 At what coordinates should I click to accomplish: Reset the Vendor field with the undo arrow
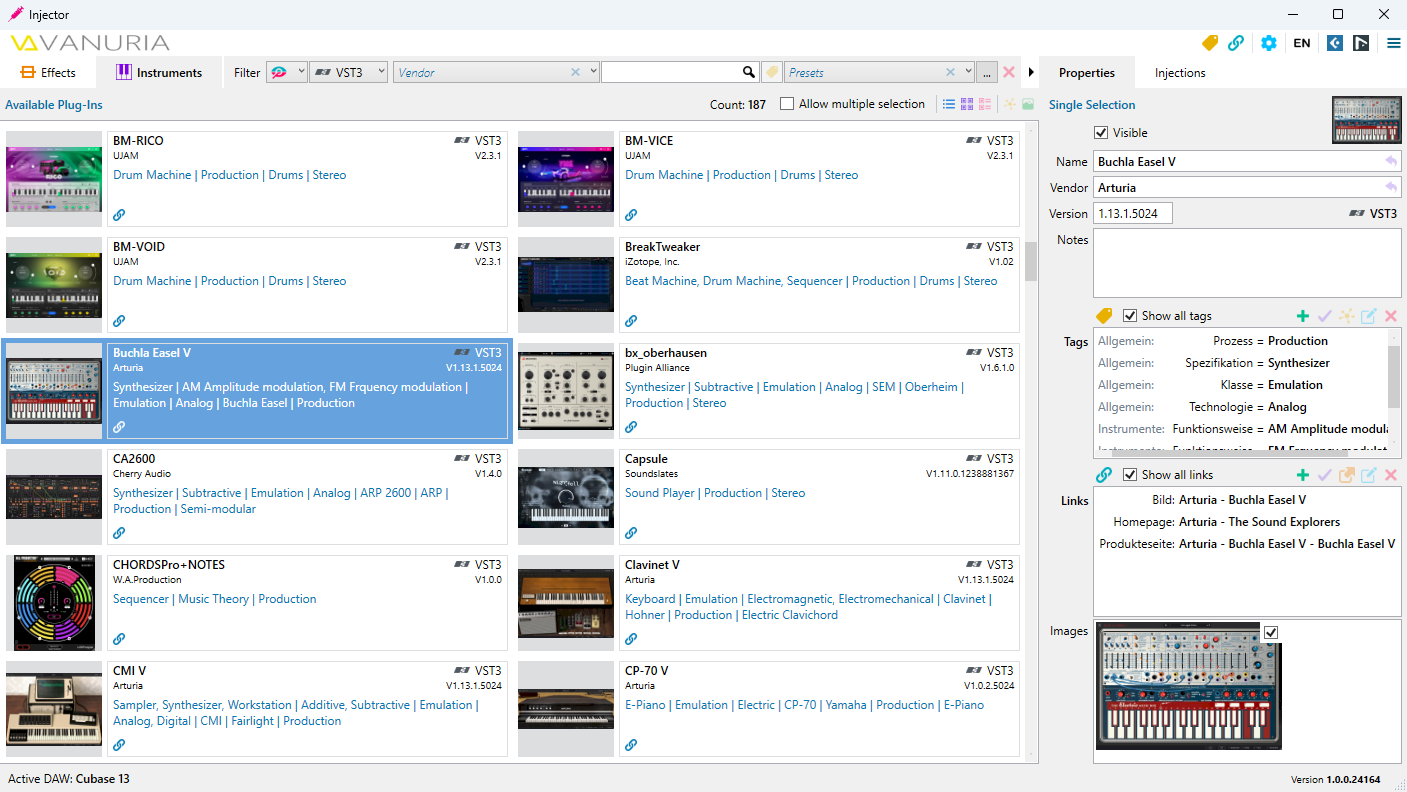[x=1390, y=187]
